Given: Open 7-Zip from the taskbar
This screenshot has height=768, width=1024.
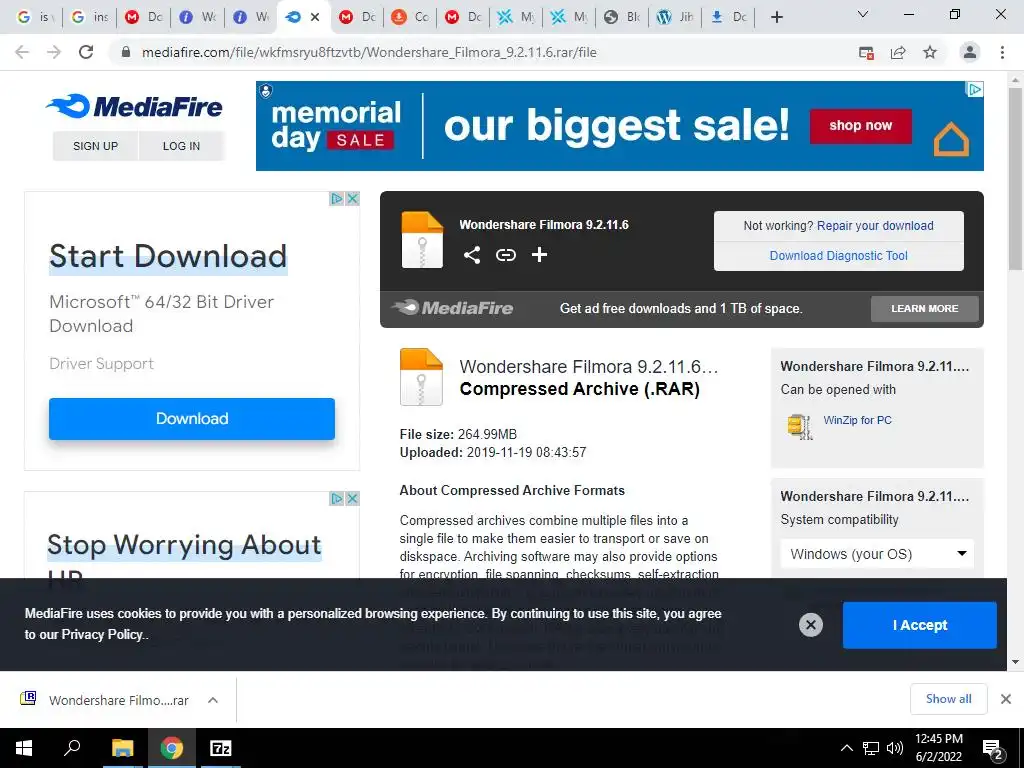Looking at the screenshot, I should (220, 748).
